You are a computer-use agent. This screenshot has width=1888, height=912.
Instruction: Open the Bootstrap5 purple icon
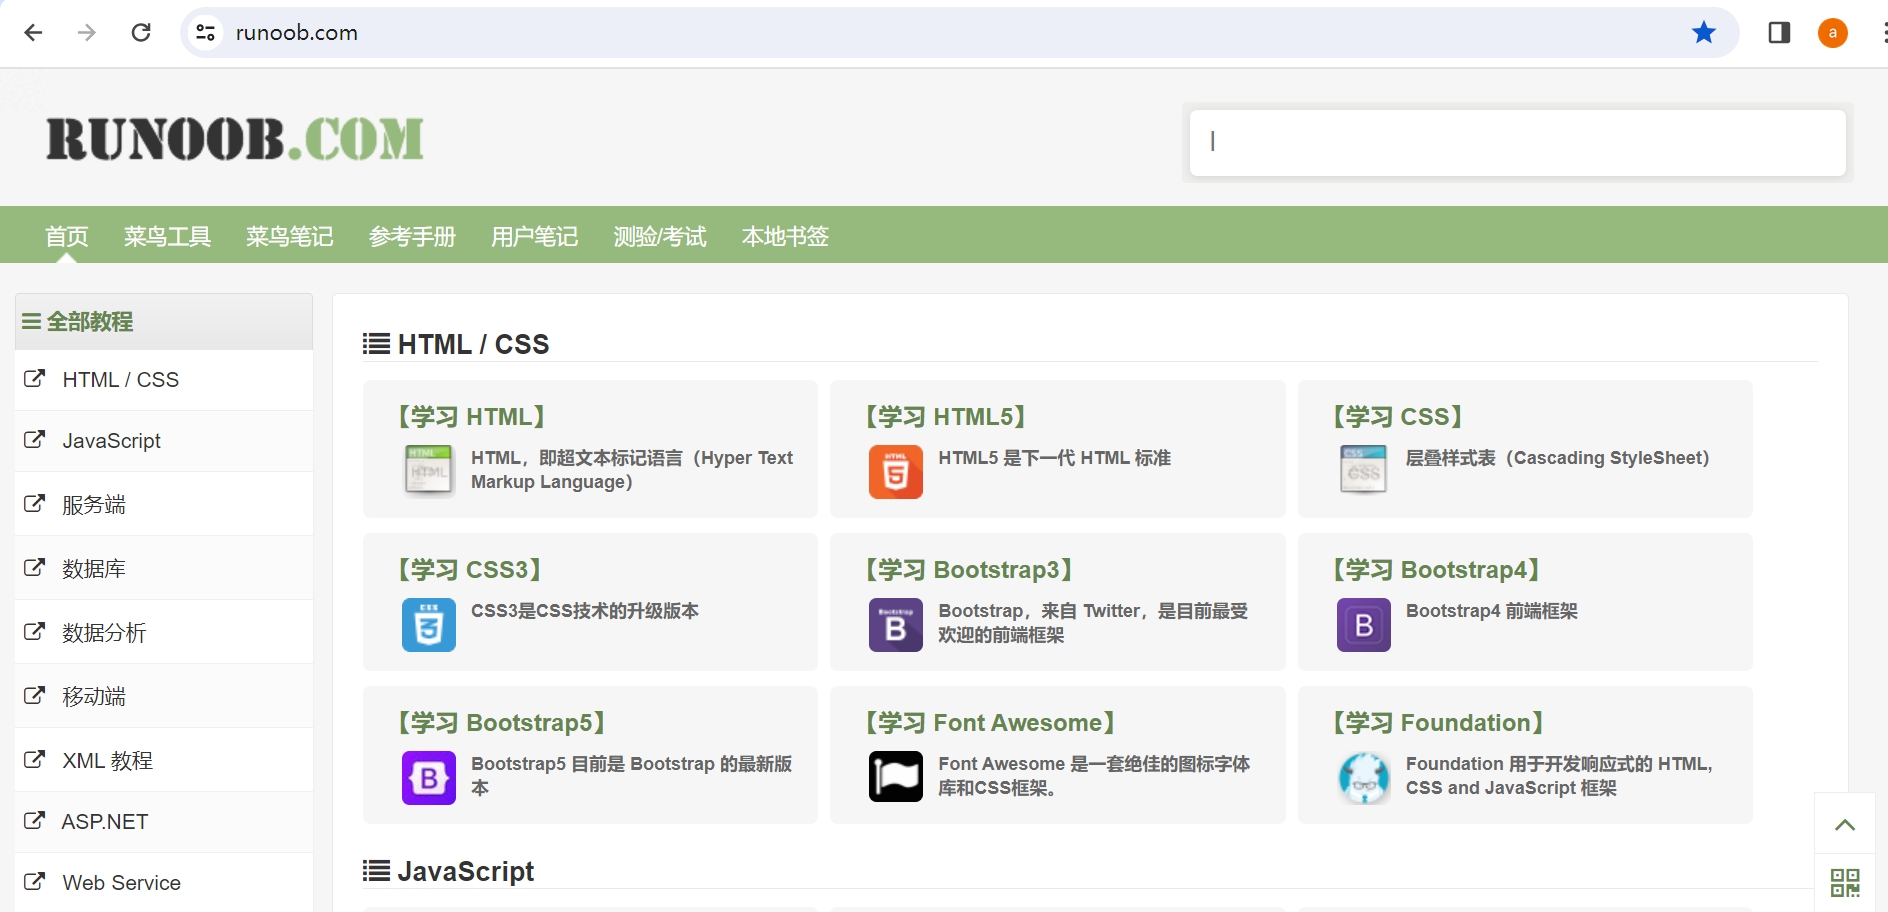click(x=428, y=778)
